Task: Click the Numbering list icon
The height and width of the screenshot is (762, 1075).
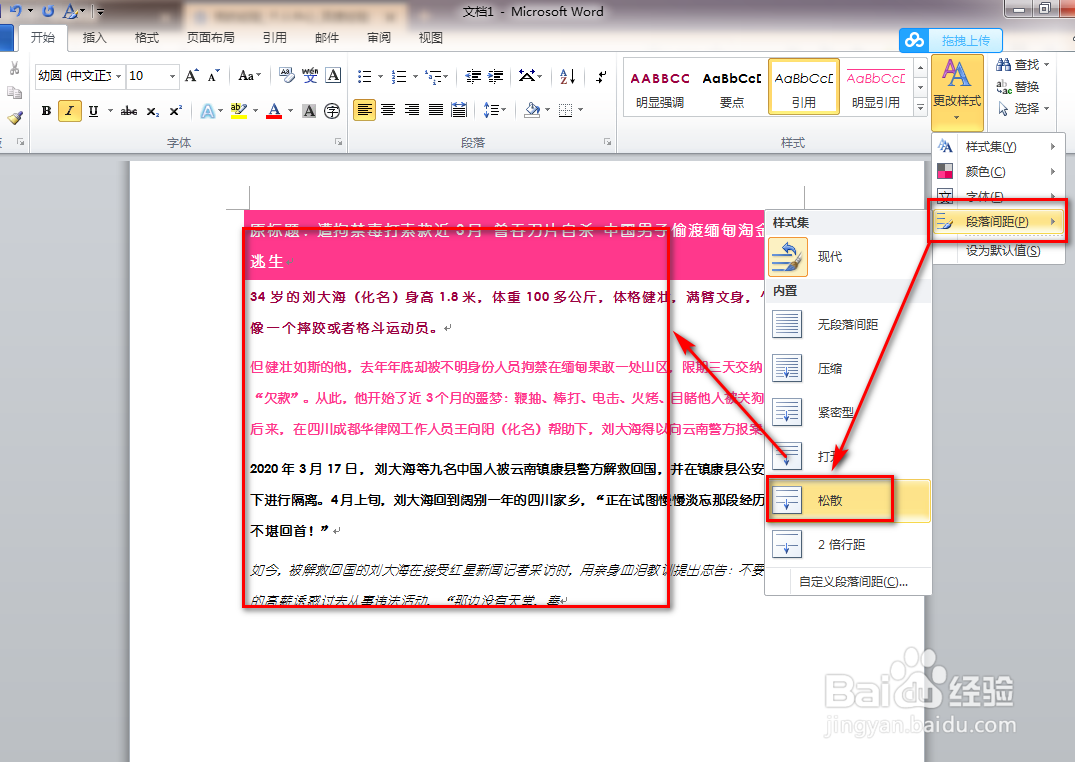Action: [x=399, y=76]
